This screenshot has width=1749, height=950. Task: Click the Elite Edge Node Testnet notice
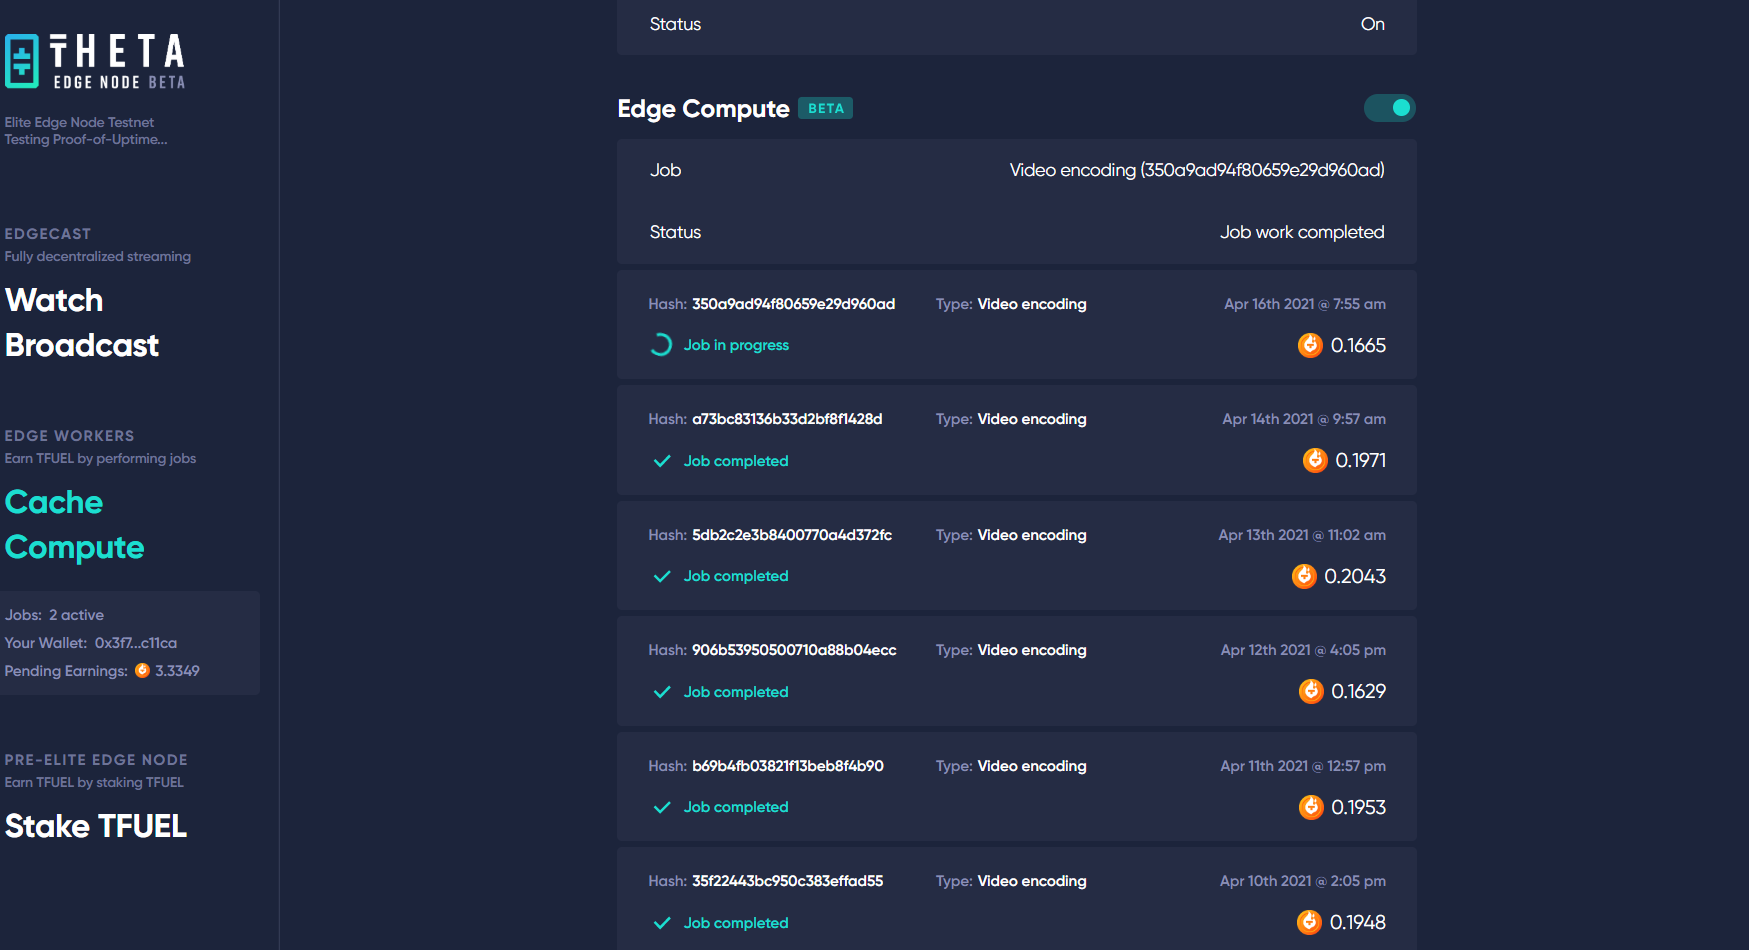tap(86, 131)
